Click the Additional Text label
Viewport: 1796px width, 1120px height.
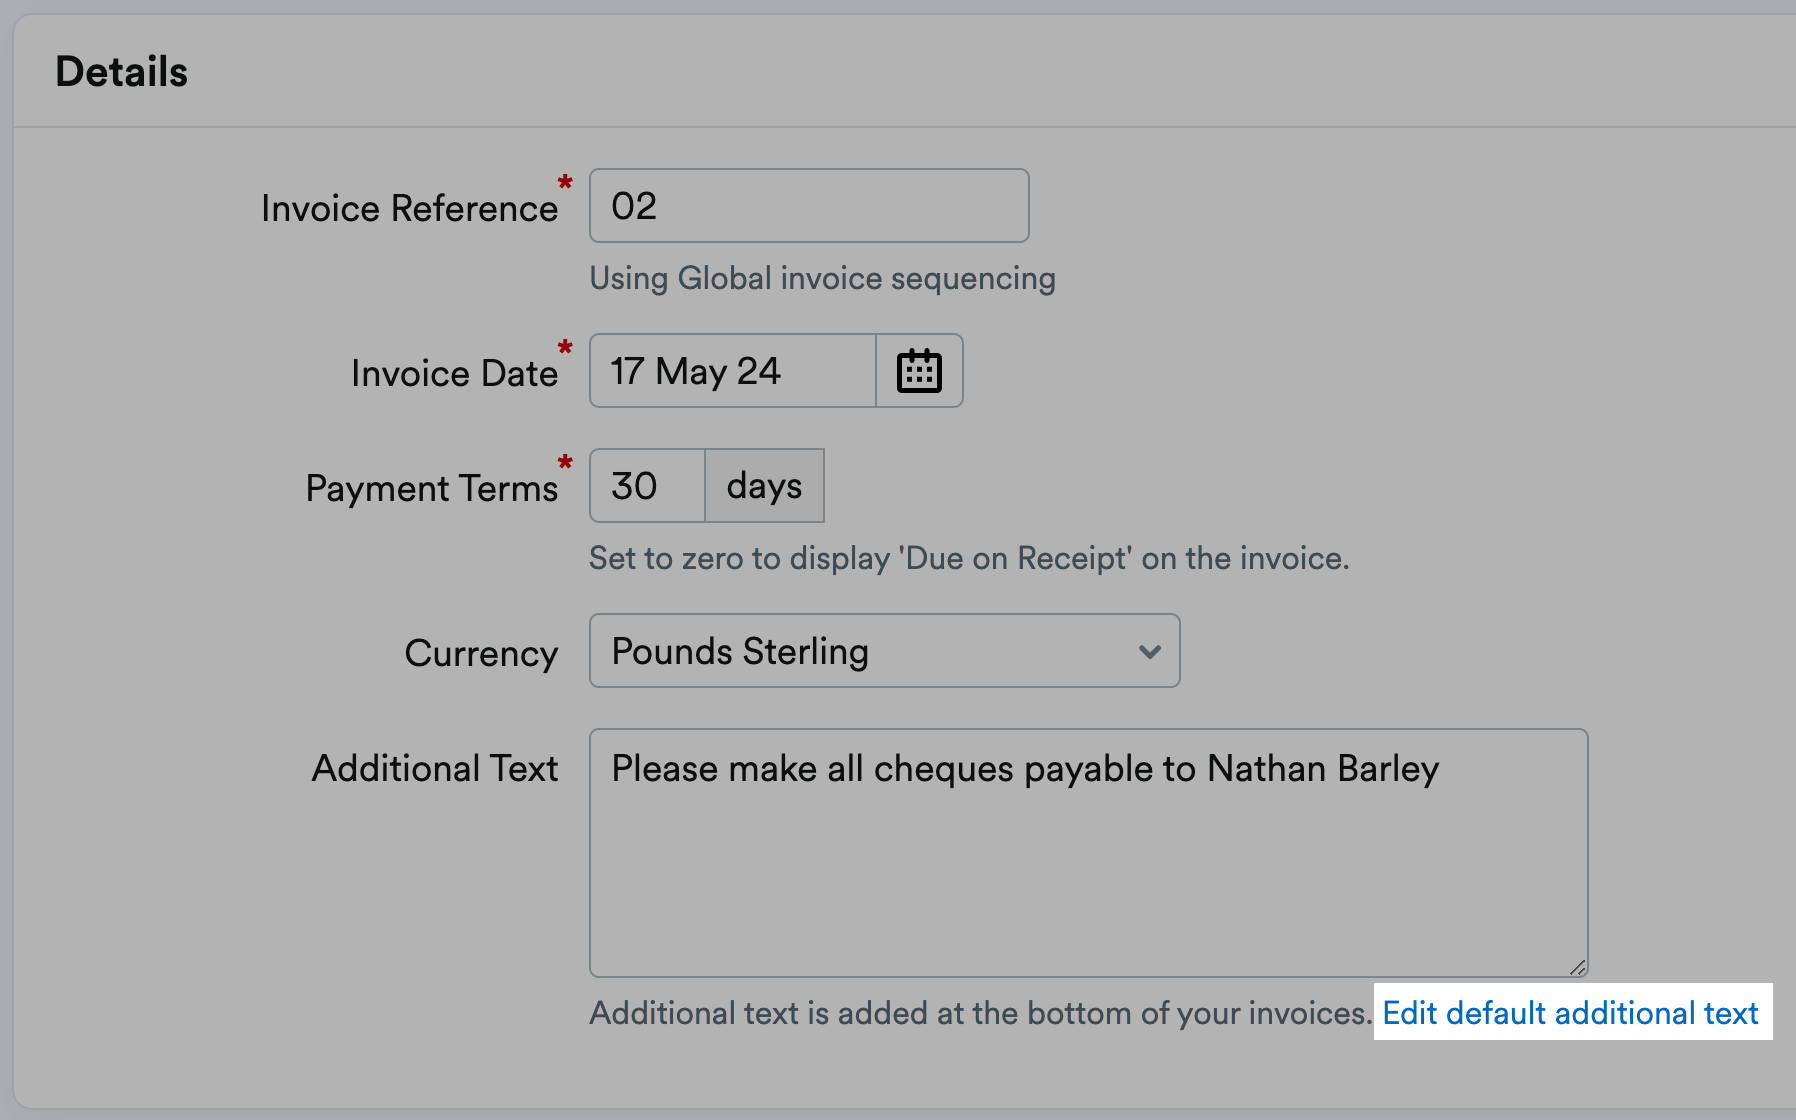tap(435, 768)
